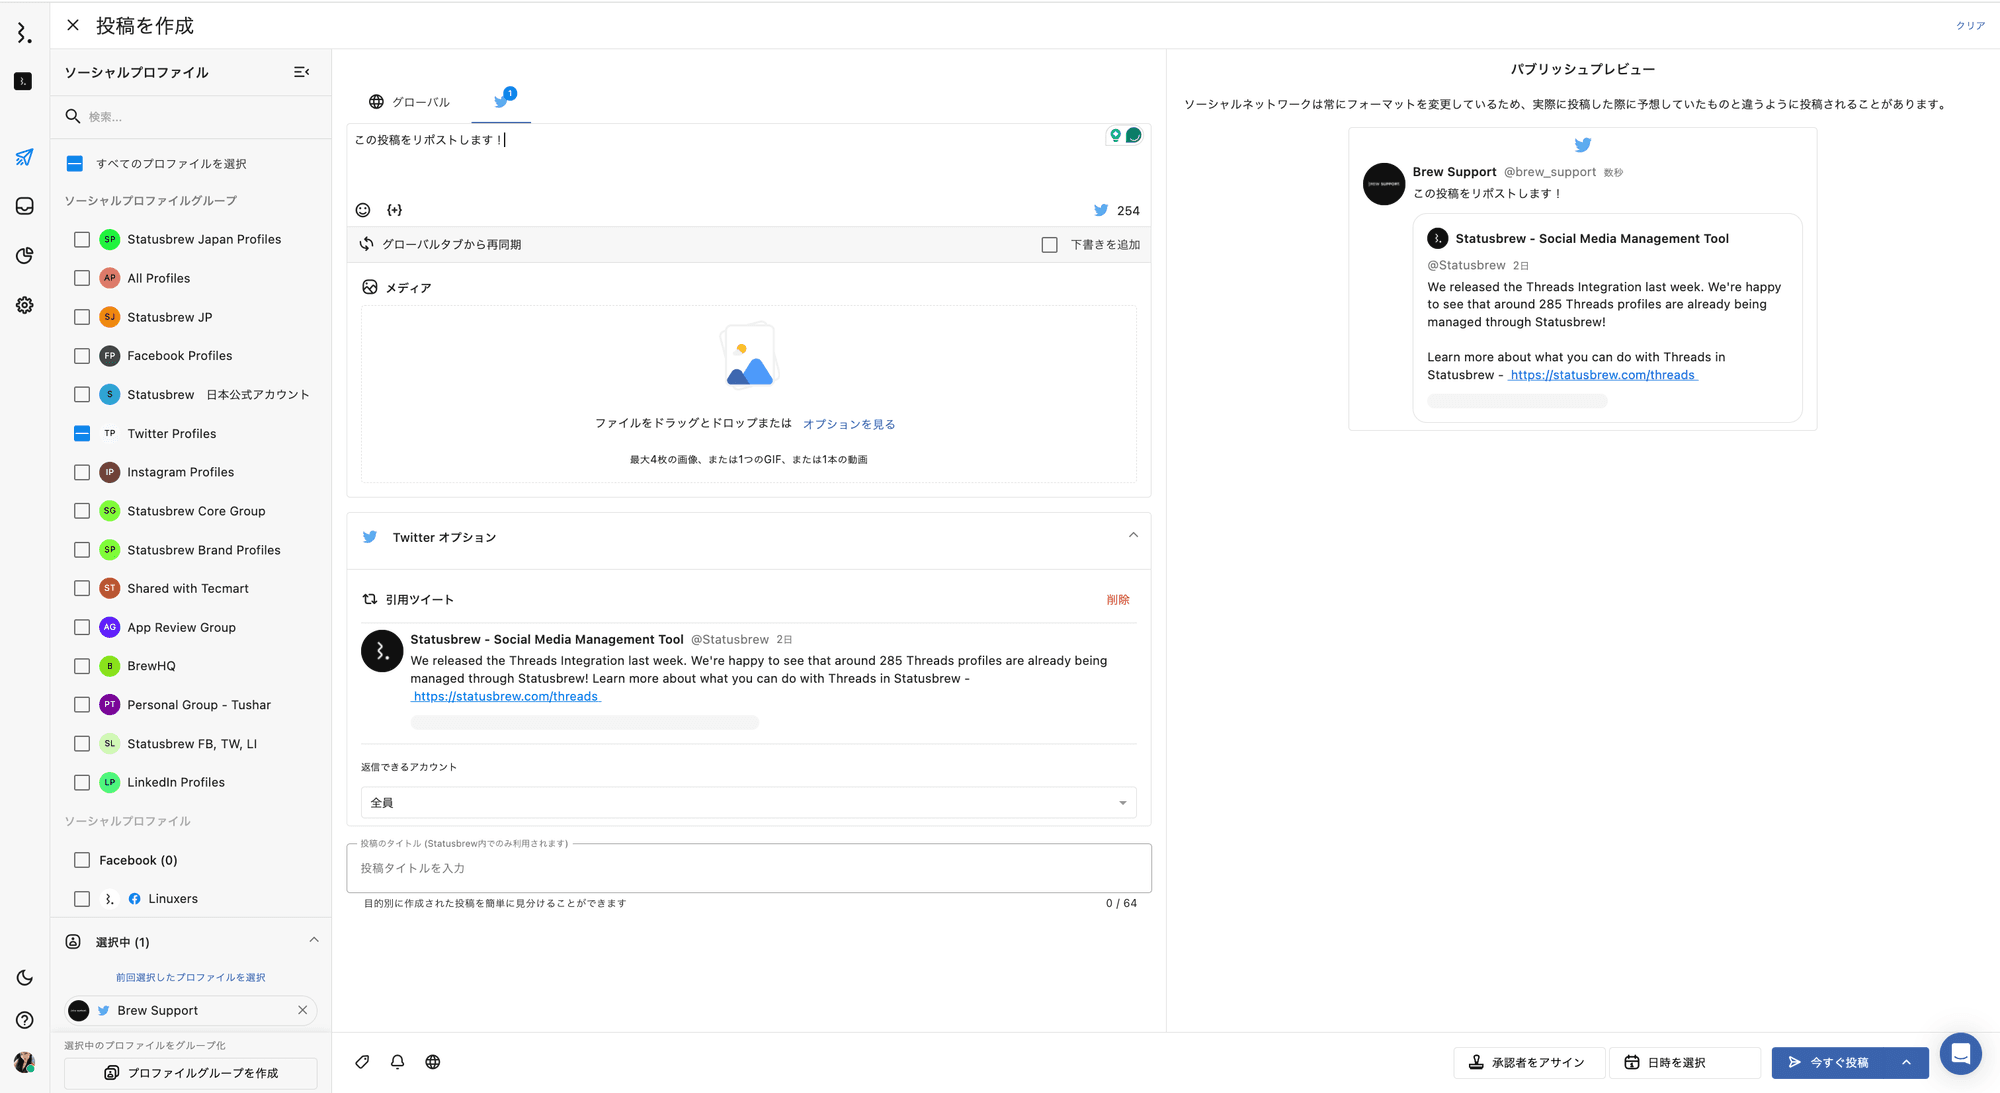
Task: Click the 削除 link for quoted tweet
Action: coord(1117,600)
